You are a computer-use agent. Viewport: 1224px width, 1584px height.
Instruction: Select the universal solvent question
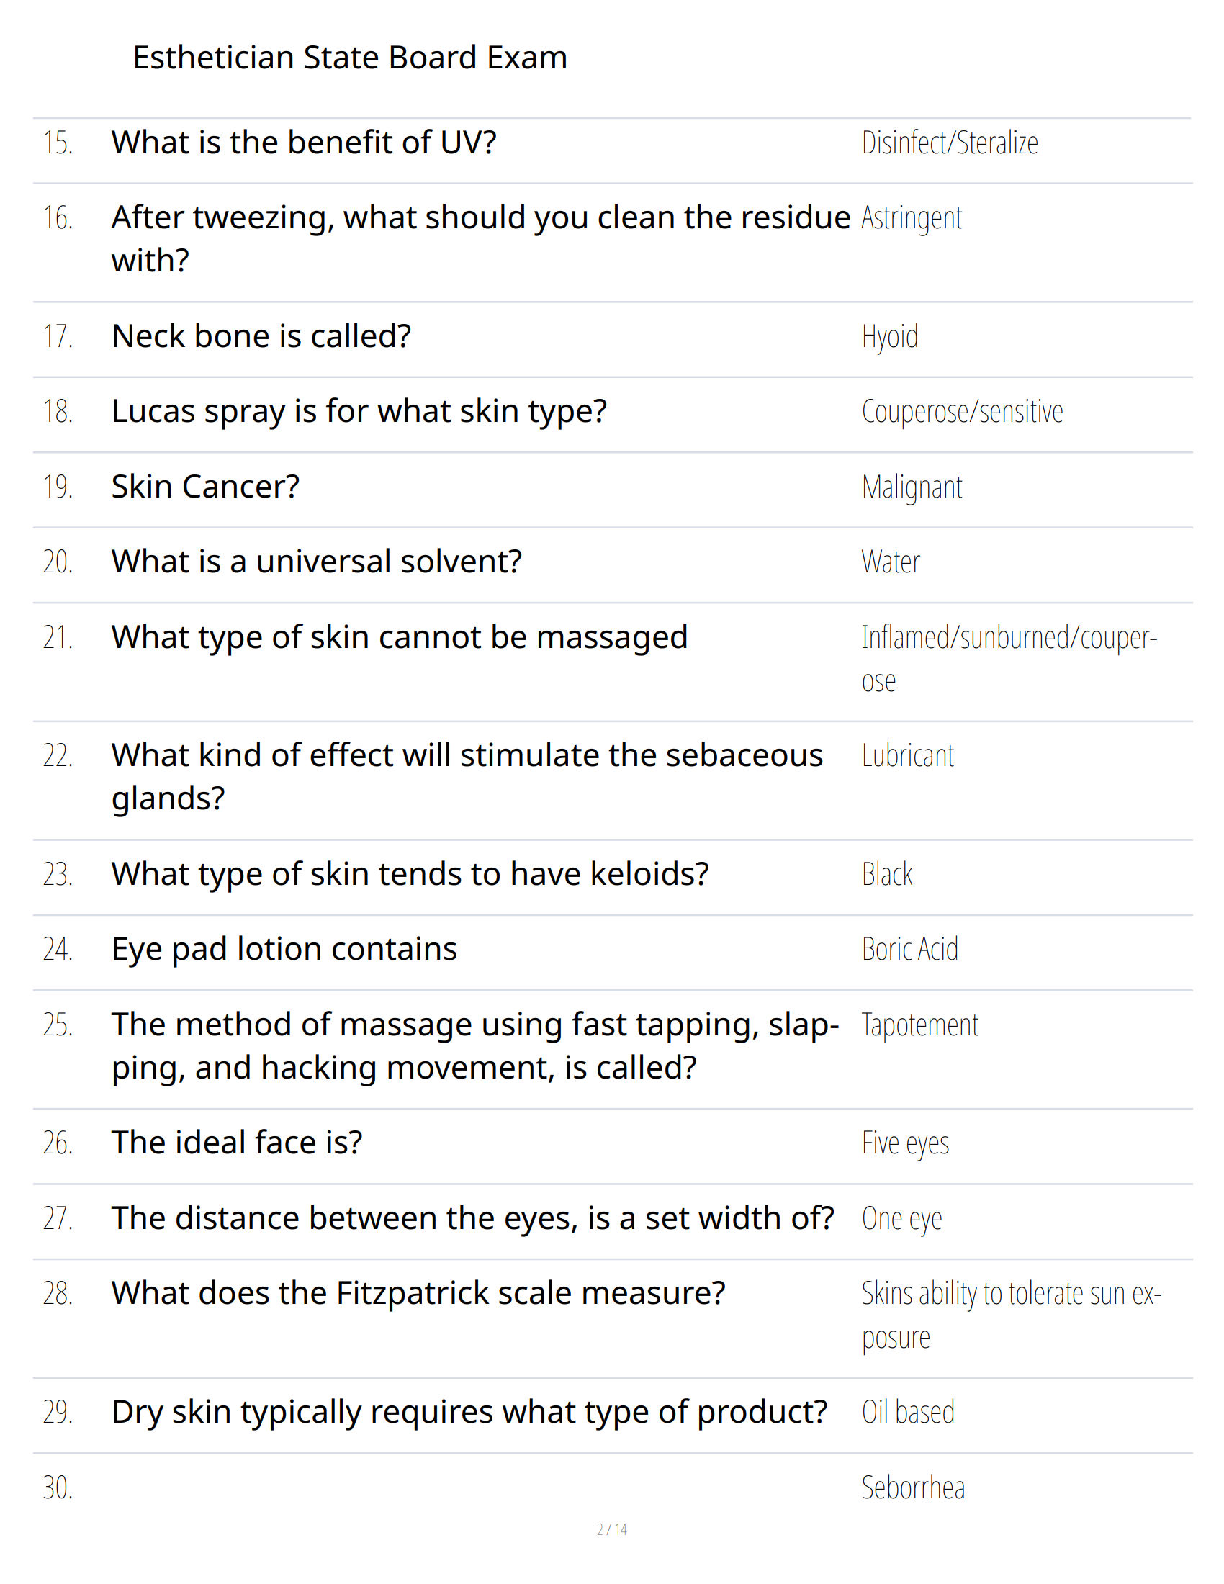(x=317, y=561)
